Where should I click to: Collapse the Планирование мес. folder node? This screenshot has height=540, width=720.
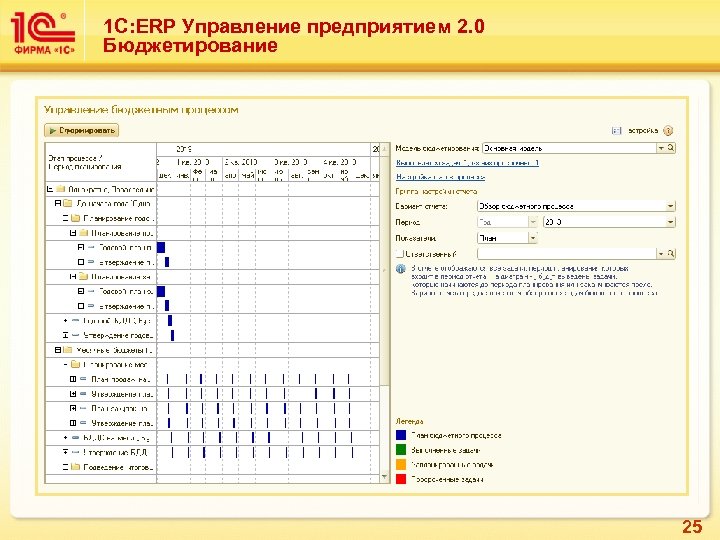65,365
